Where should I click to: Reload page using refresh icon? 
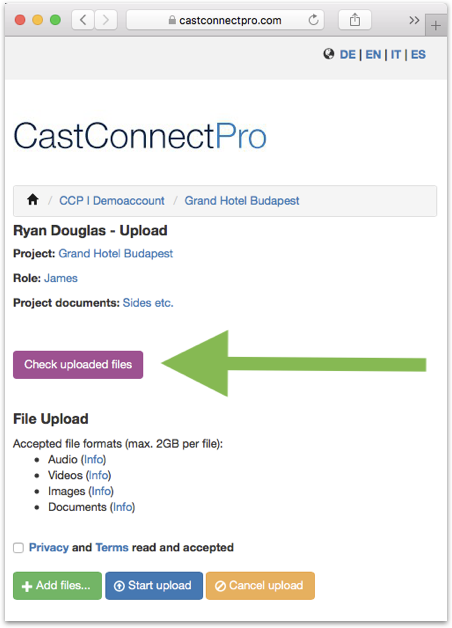[313, 20]
